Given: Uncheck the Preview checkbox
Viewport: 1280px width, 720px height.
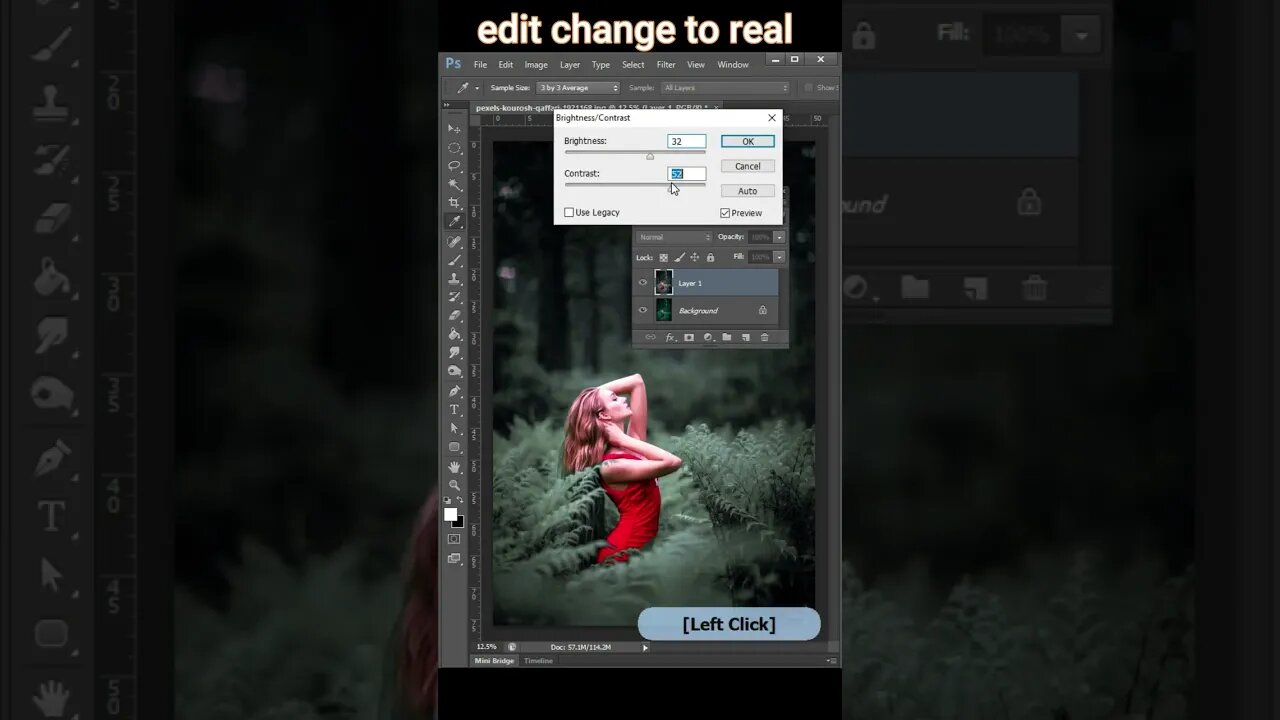Looking at the screenshot, I should 725,213.
